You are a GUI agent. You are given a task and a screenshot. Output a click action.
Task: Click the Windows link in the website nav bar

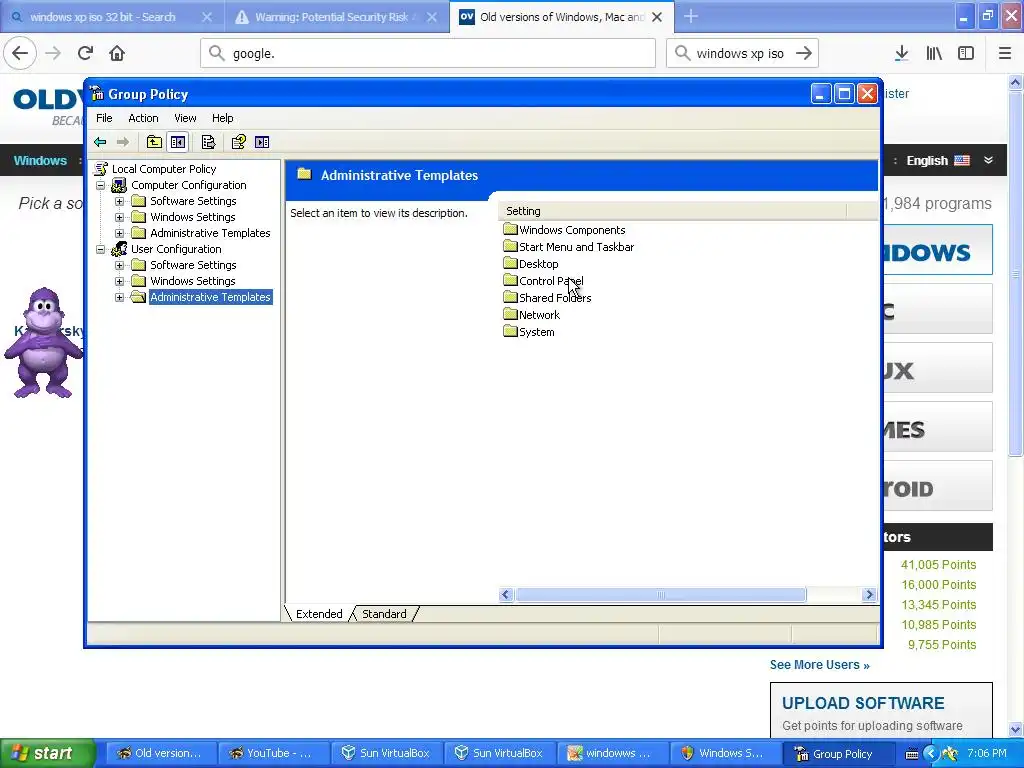coord(40,161)
